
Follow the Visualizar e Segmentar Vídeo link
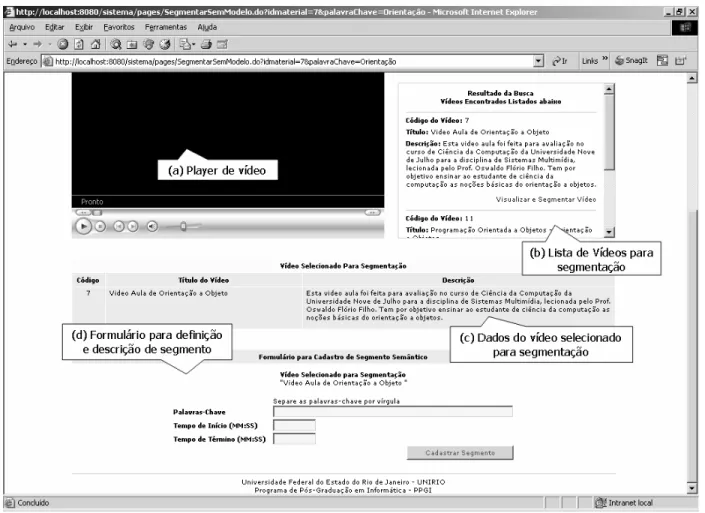click(546, 199)
